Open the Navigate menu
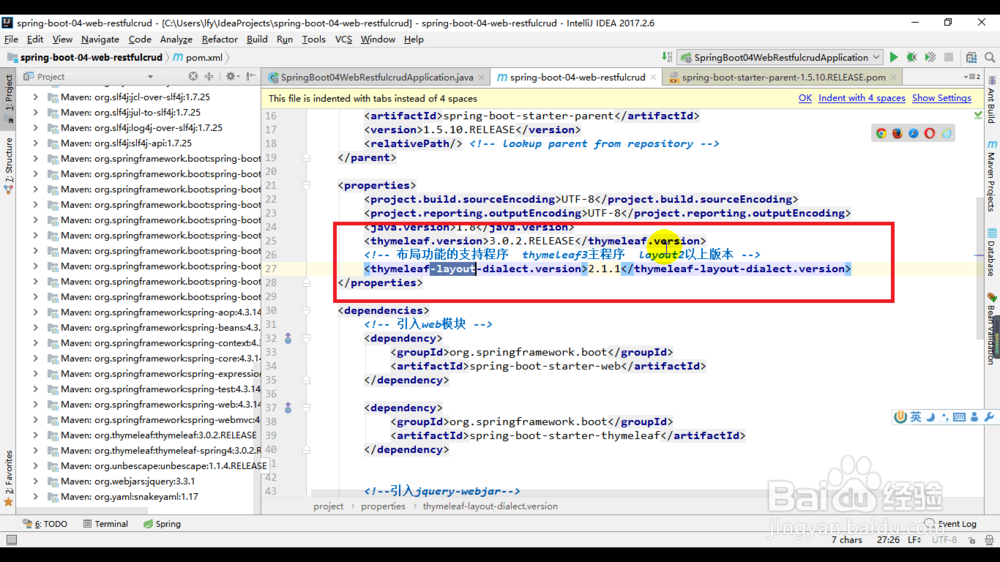 [x=100, y=40]
